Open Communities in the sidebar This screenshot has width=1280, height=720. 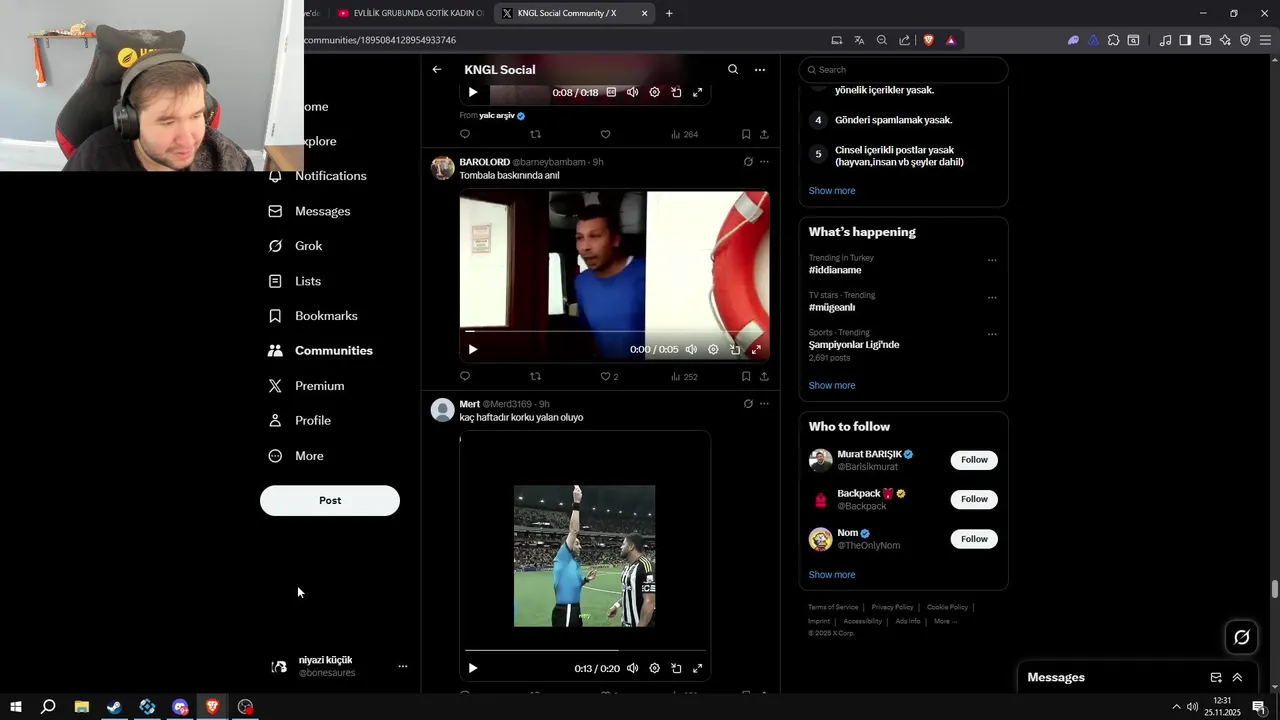(321, 351)
